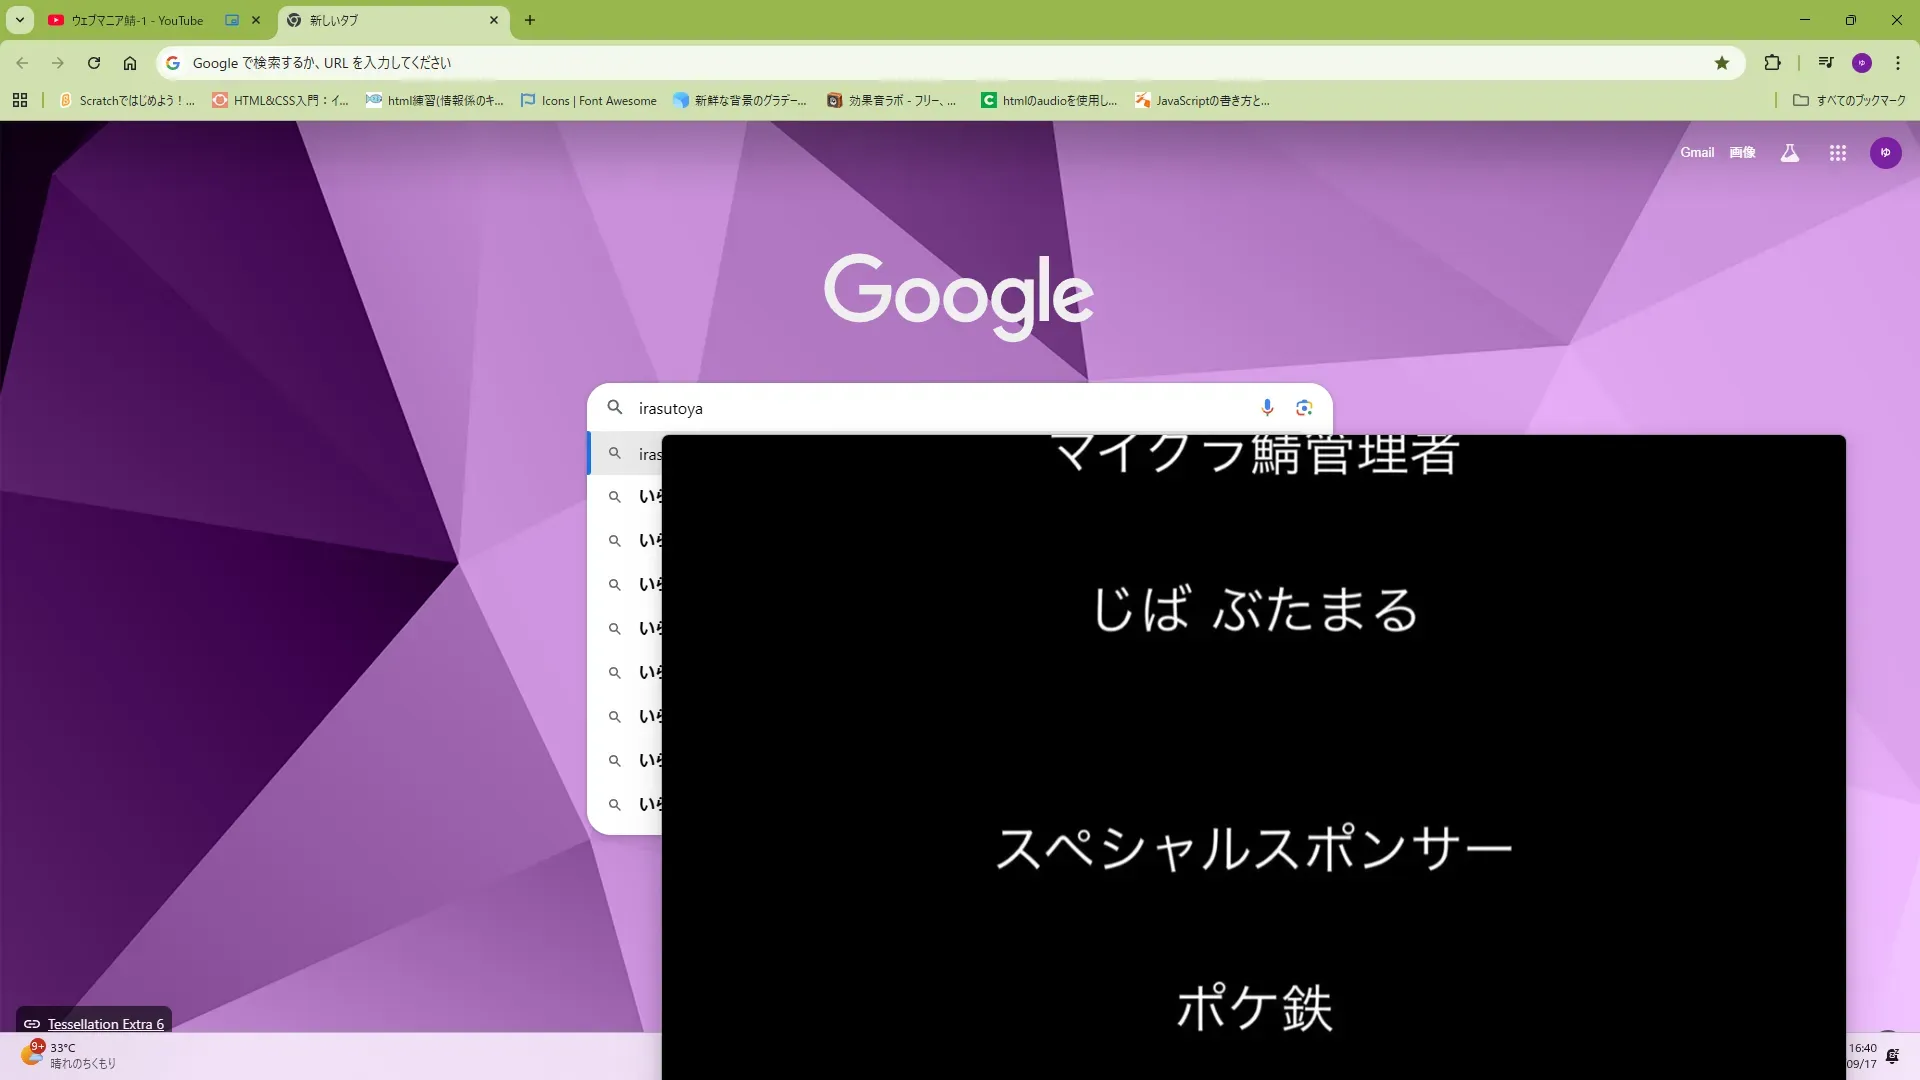Open Search Labs flask icon

pyautogui.click(x=1790, y=153)
